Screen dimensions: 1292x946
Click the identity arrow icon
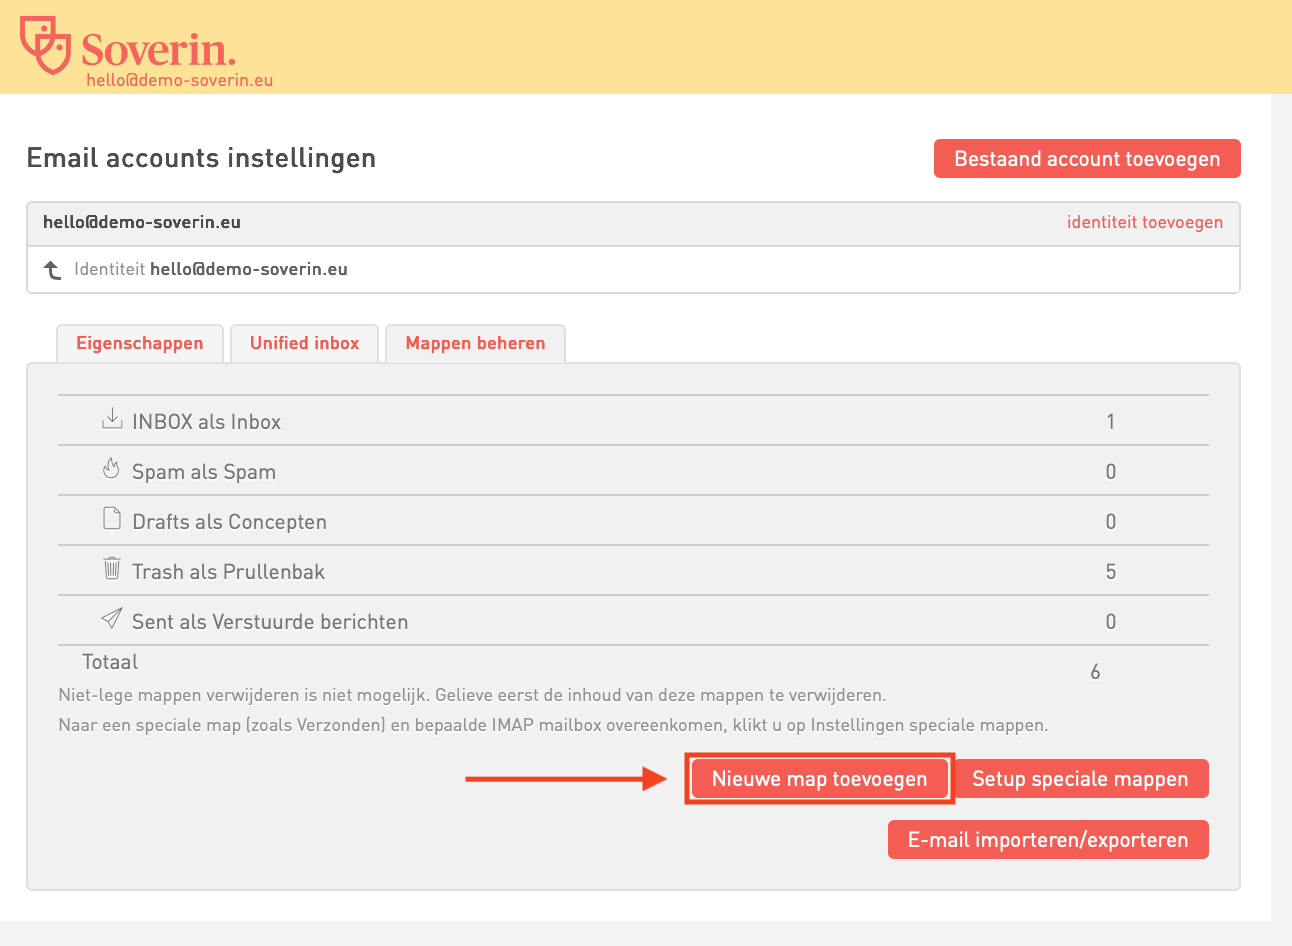point(53,270)
